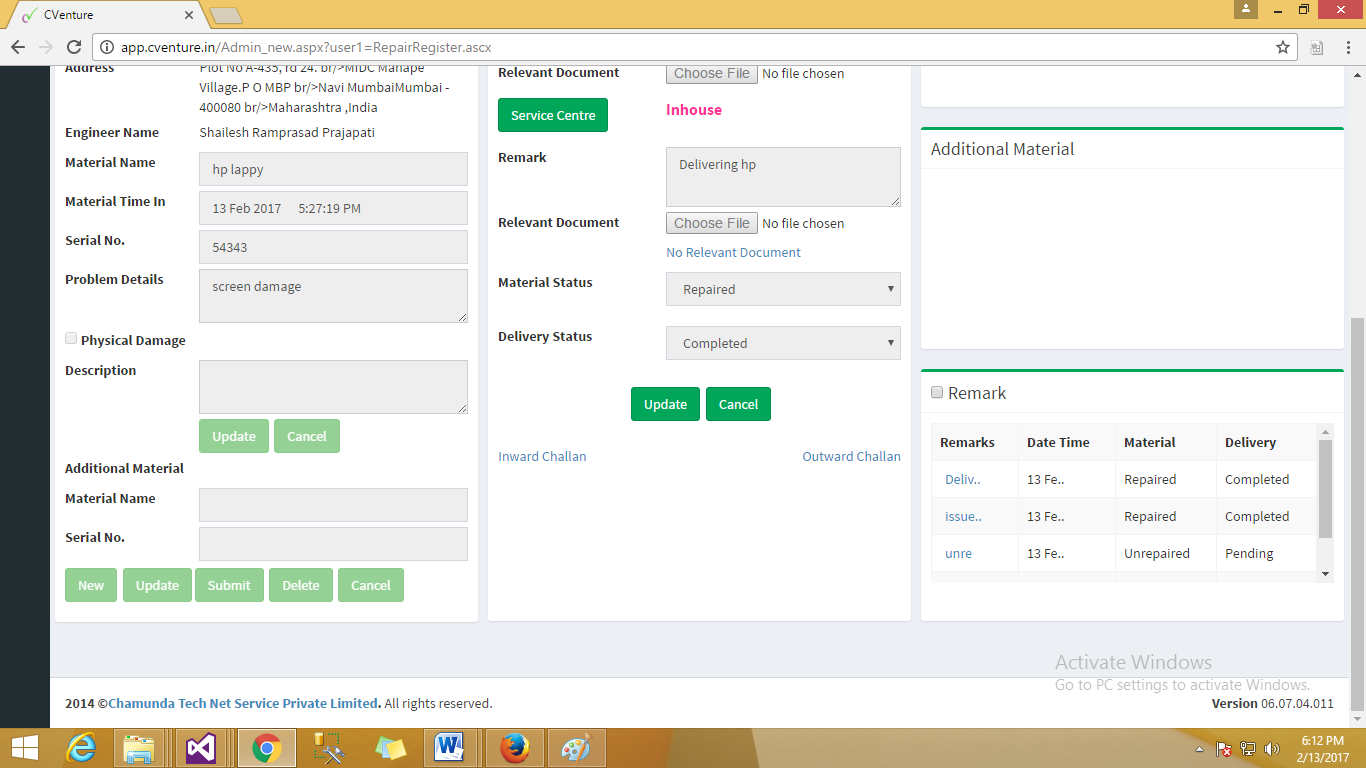Open the Deliv.. remark link

pyautogui.click(x=962, y=479)
